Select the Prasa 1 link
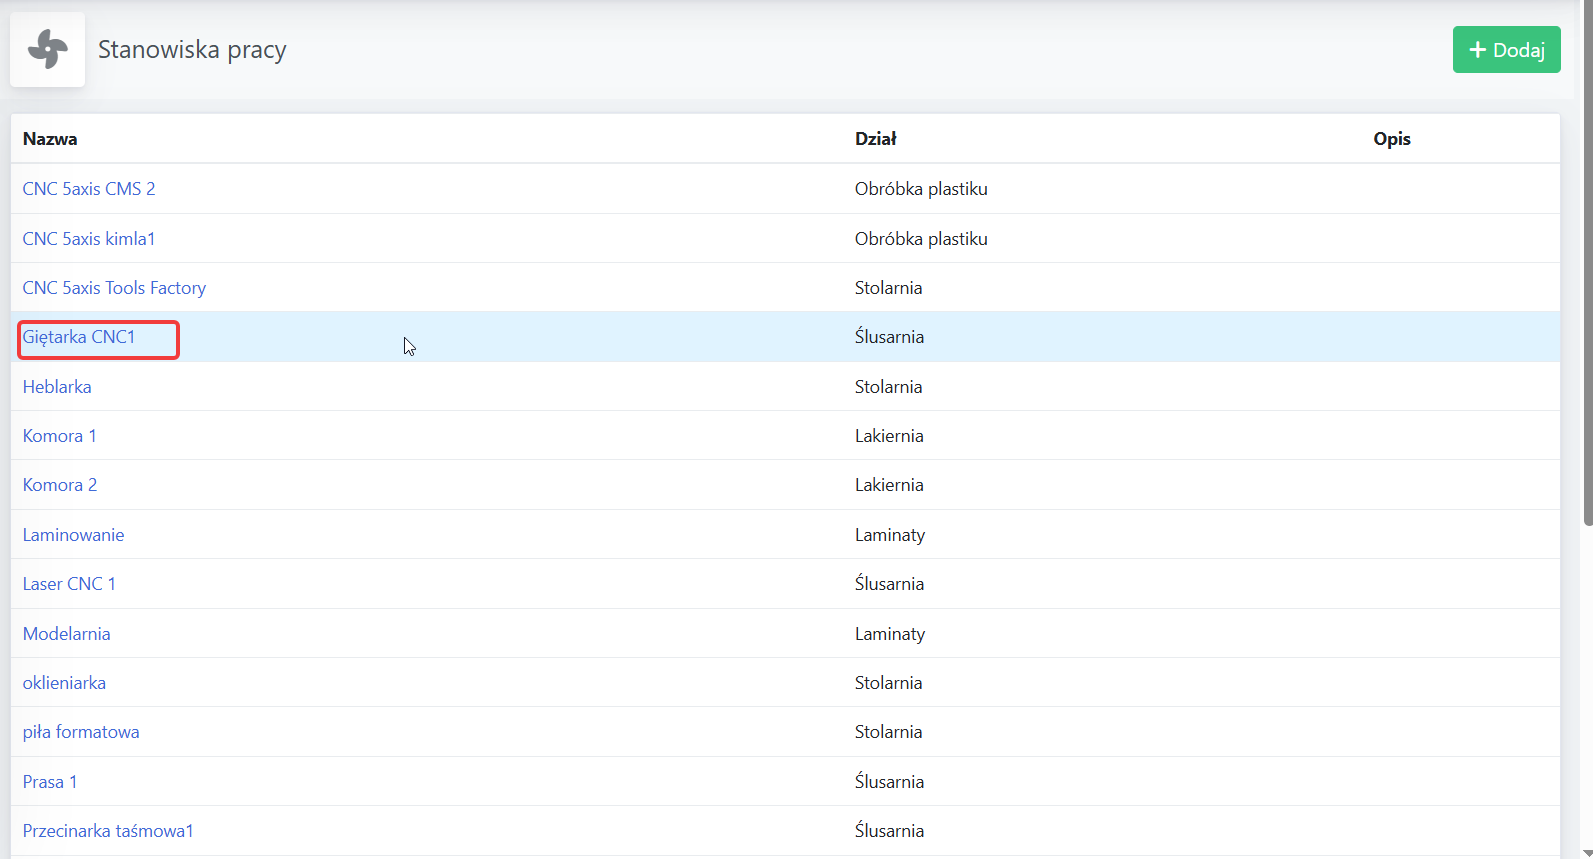Screen dimensions: 1593x859 [x=50, y=782]
